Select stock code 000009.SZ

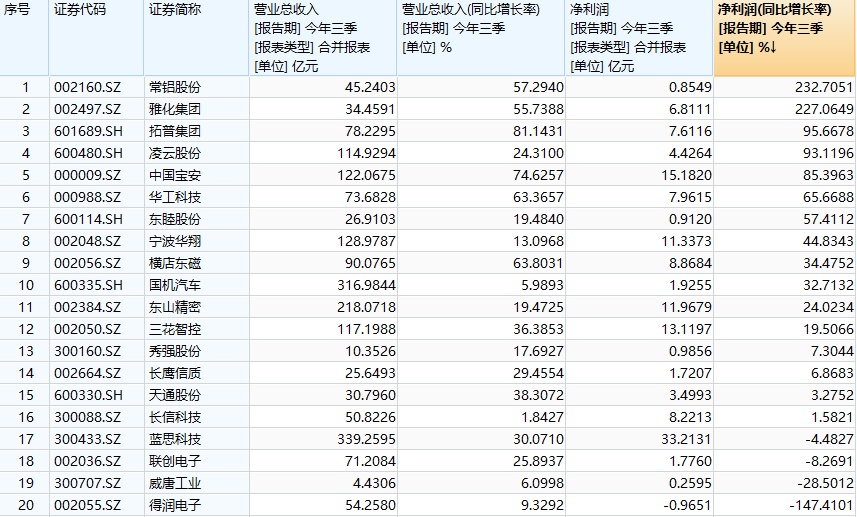(x=87, y=175)
